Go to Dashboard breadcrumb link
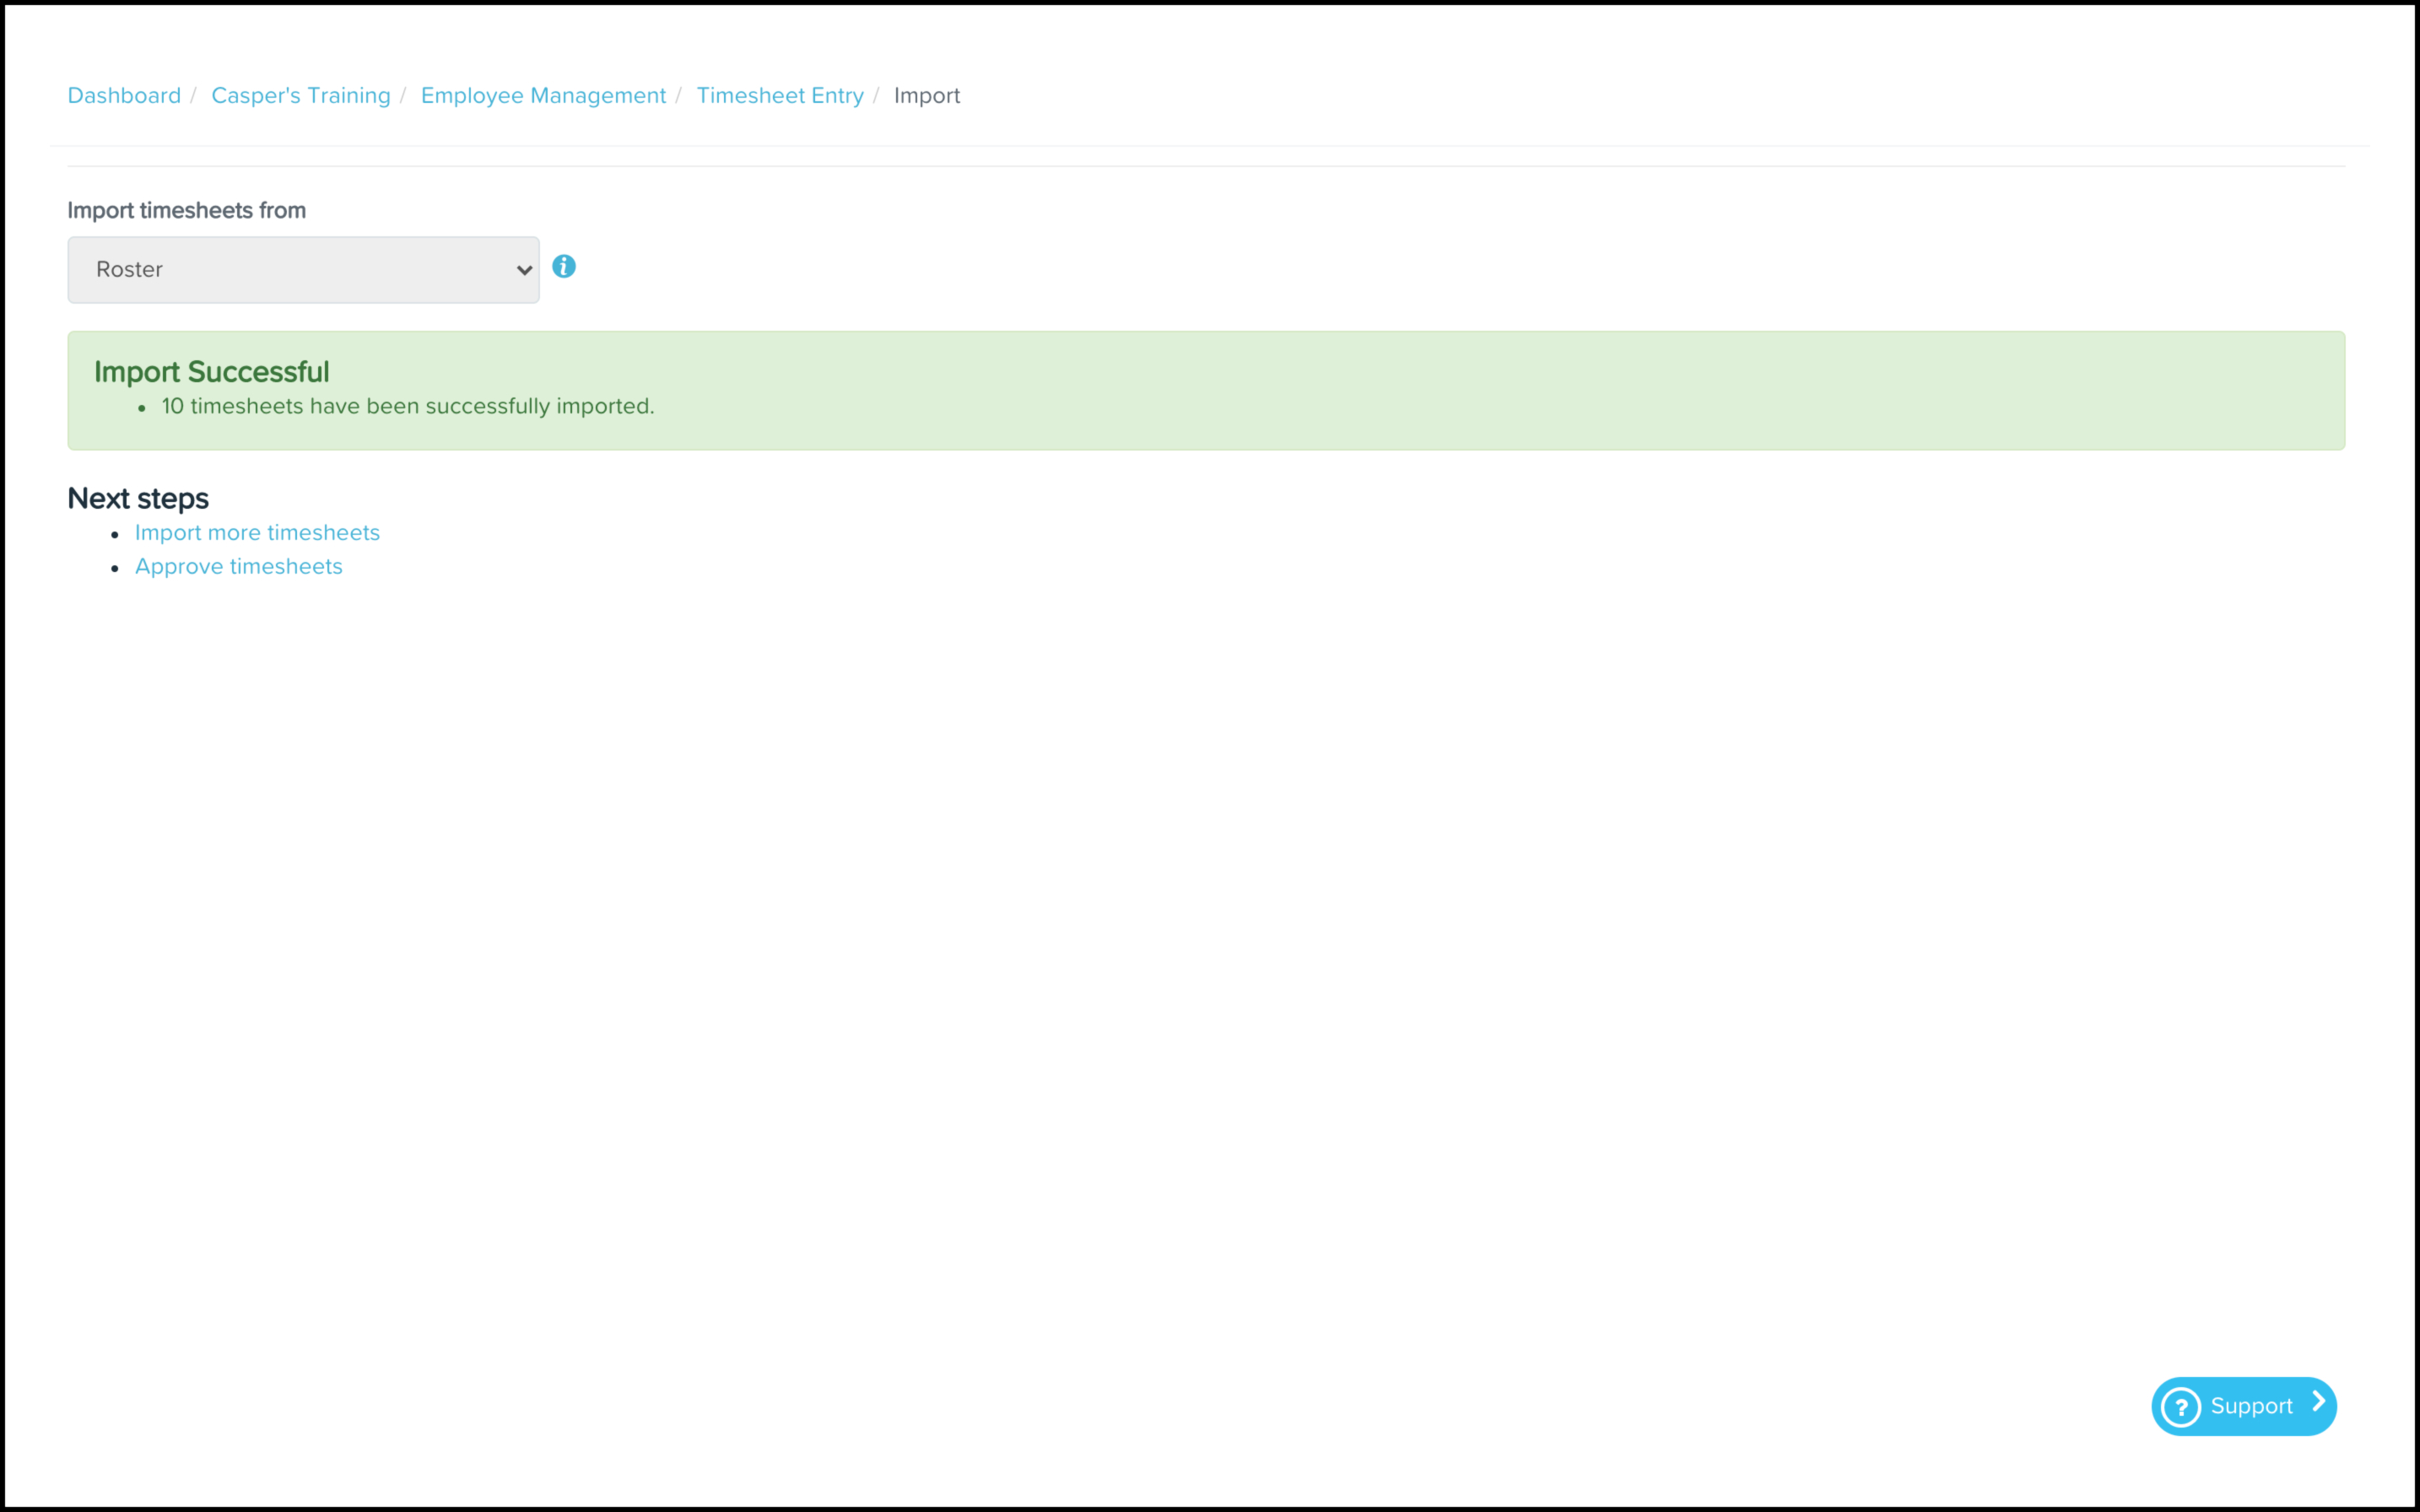 point(124,96)
